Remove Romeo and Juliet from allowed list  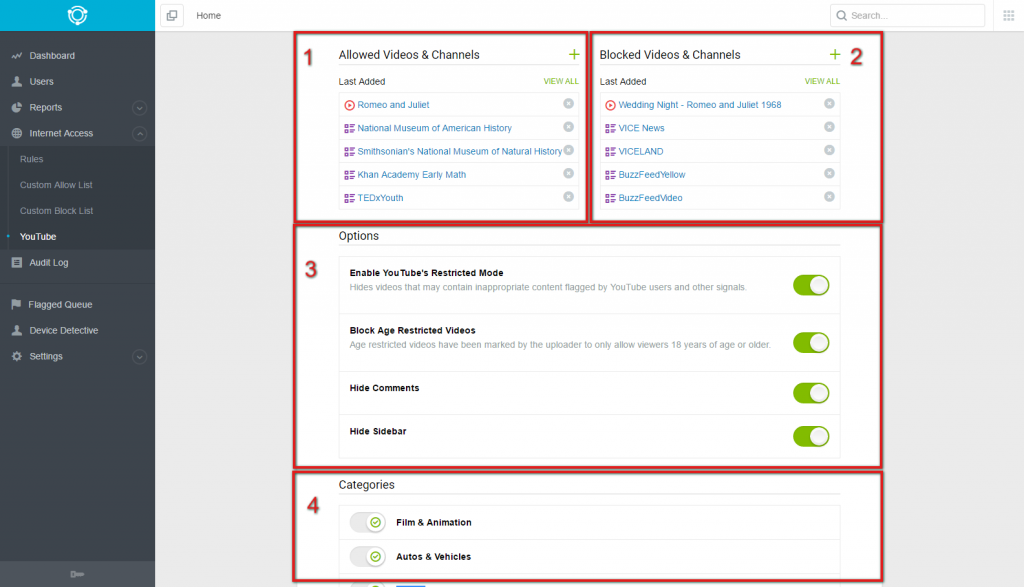[x=568, y=104]
